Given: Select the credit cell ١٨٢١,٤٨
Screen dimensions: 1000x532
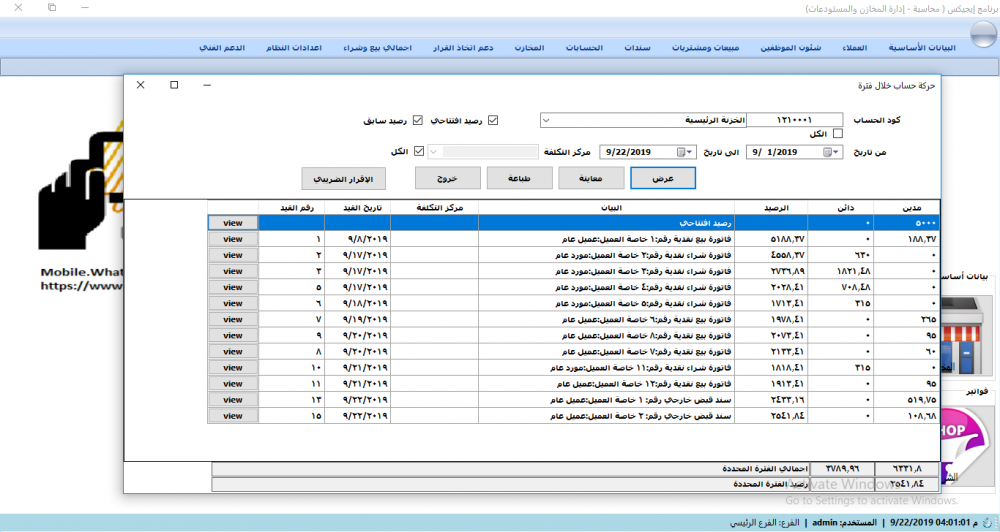Looking at the screenshot, I should click(841, 271).
